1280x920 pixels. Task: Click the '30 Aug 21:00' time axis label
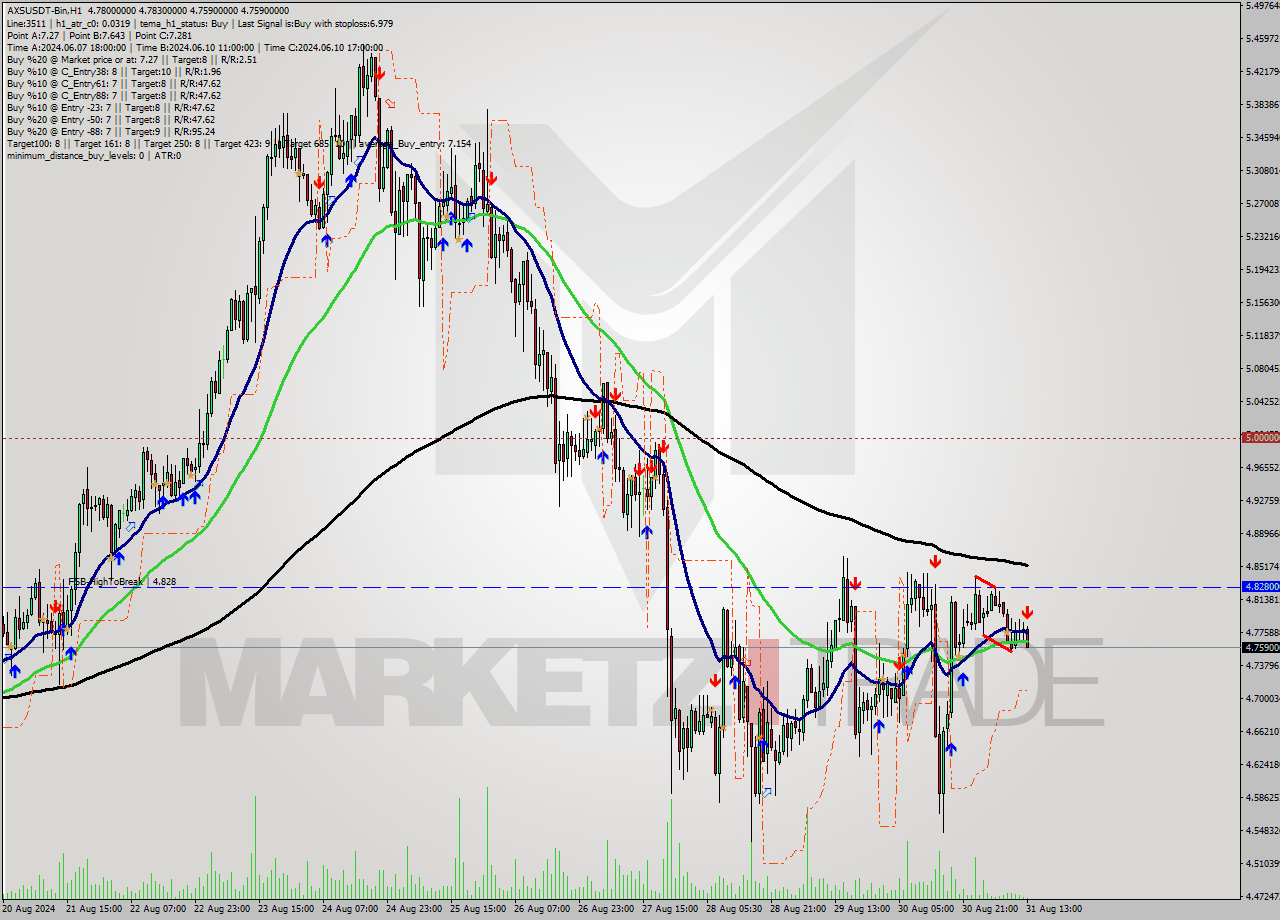pos(991,908)
